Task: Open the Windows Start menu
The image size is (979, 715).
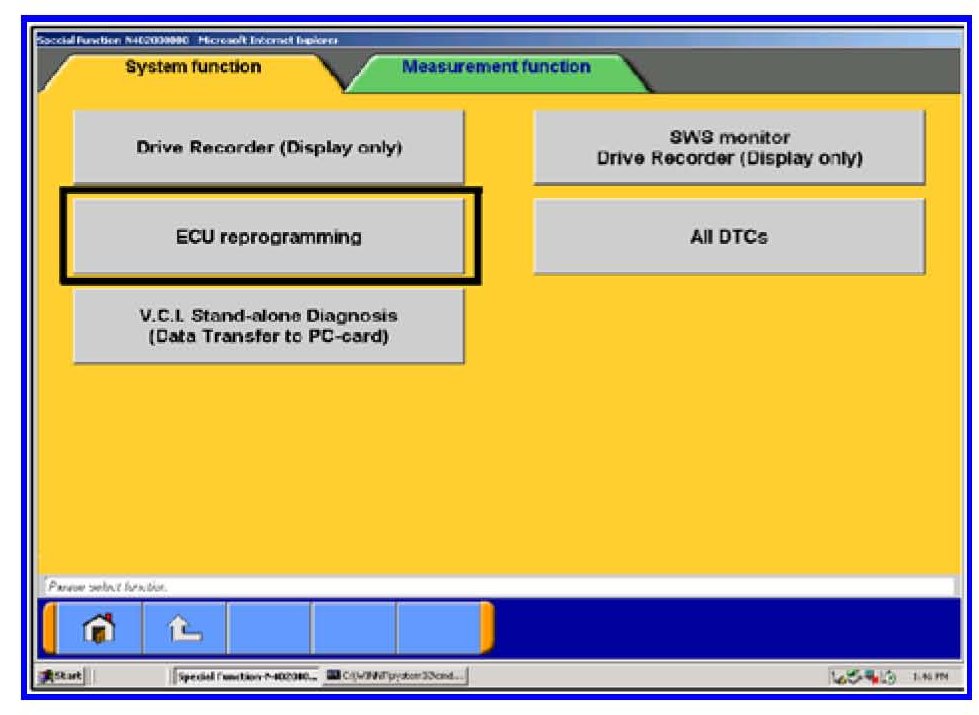Action: (62, 675)
